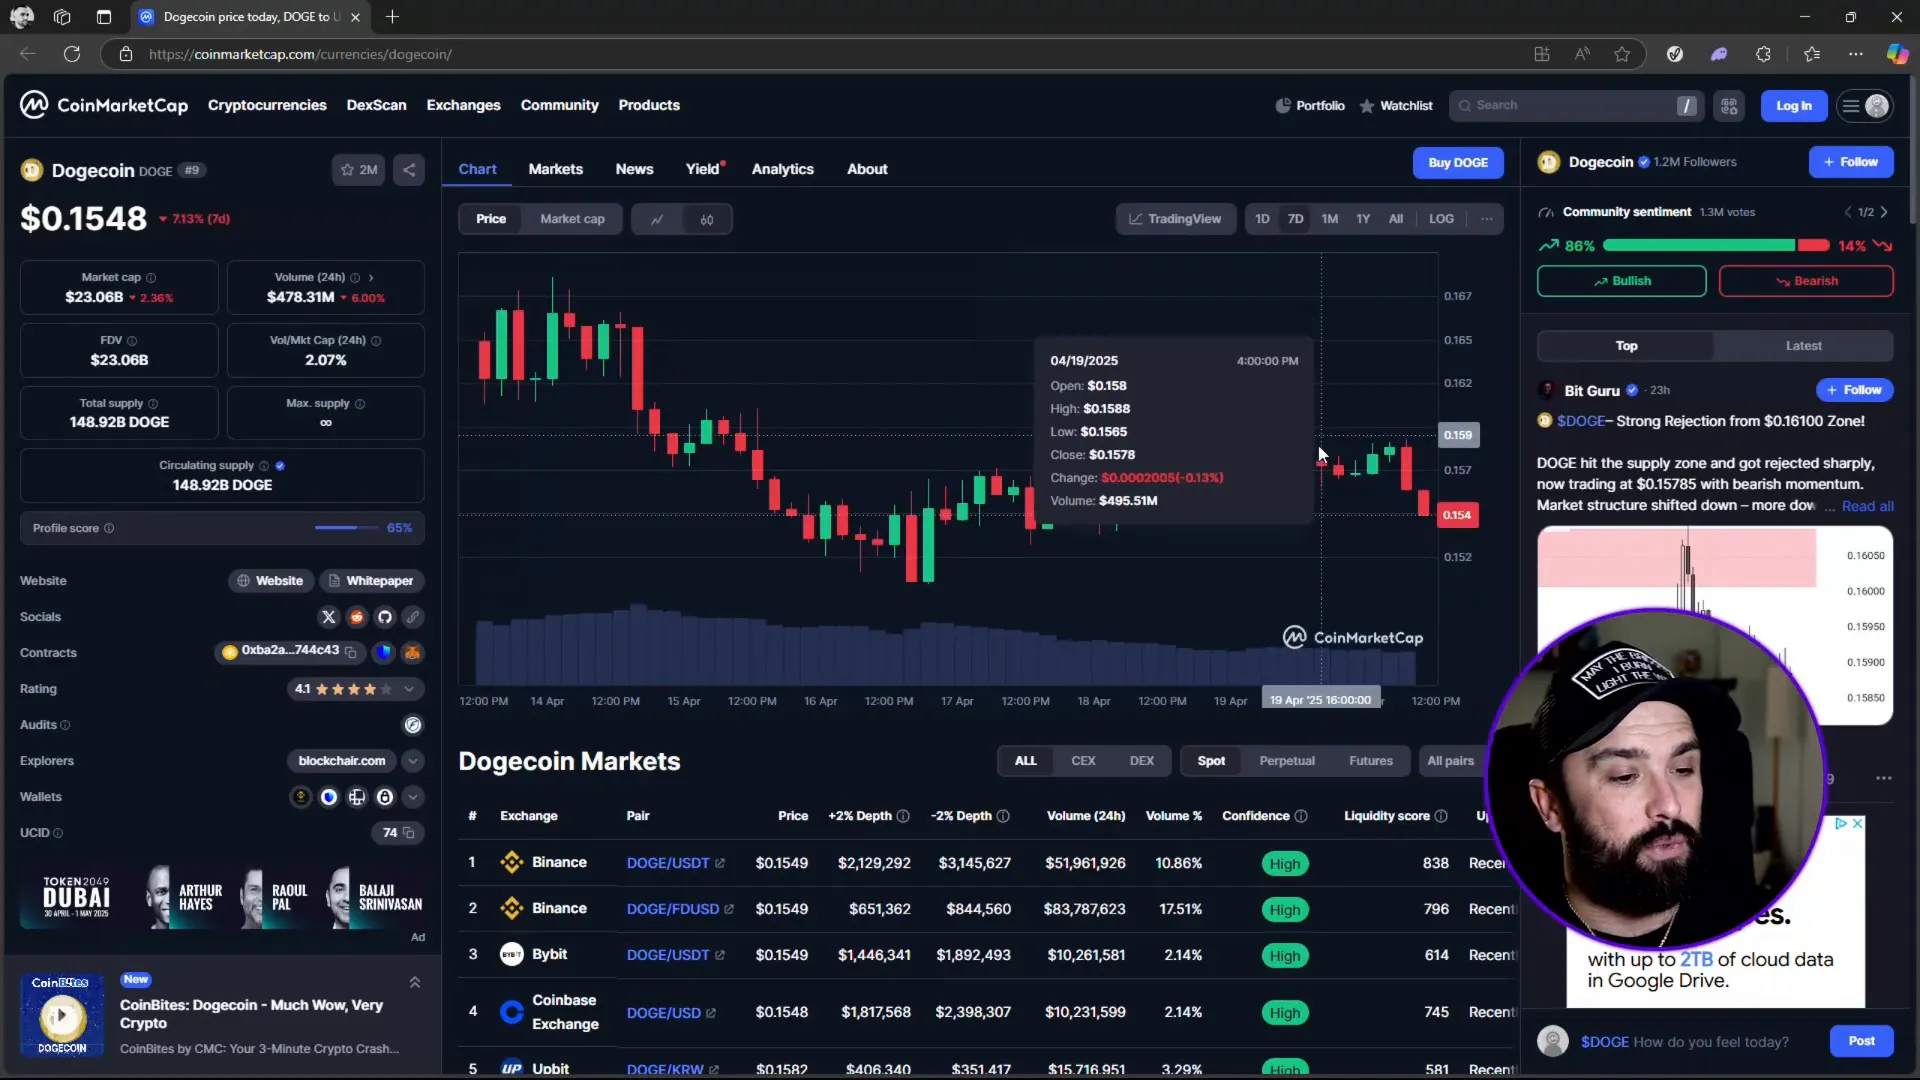This screenshot has height=1080, width=1920.
Task: Open GitHub social link icon
Action: click(385, 617)
